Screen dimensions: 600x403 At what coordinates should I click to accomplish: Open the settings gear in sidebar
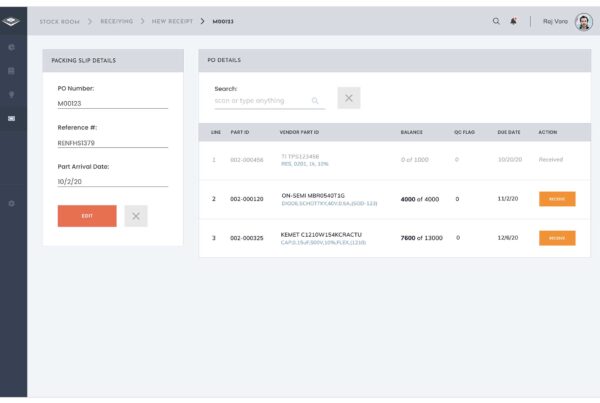[12, 204]
